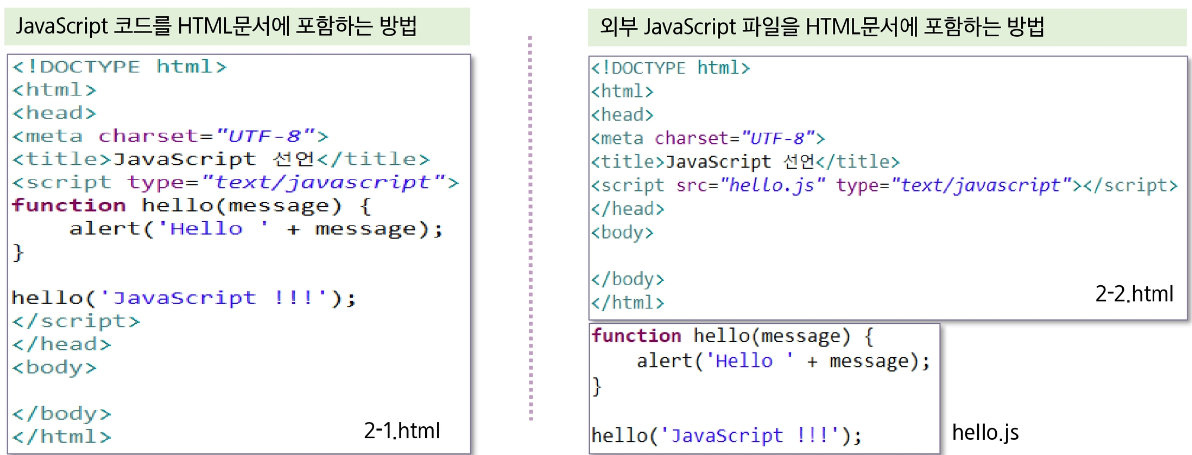The width and height of the screenshot is (1192, 455).
Task: Click the <title> line in 2-2.html code
Action: click(746, 162)
